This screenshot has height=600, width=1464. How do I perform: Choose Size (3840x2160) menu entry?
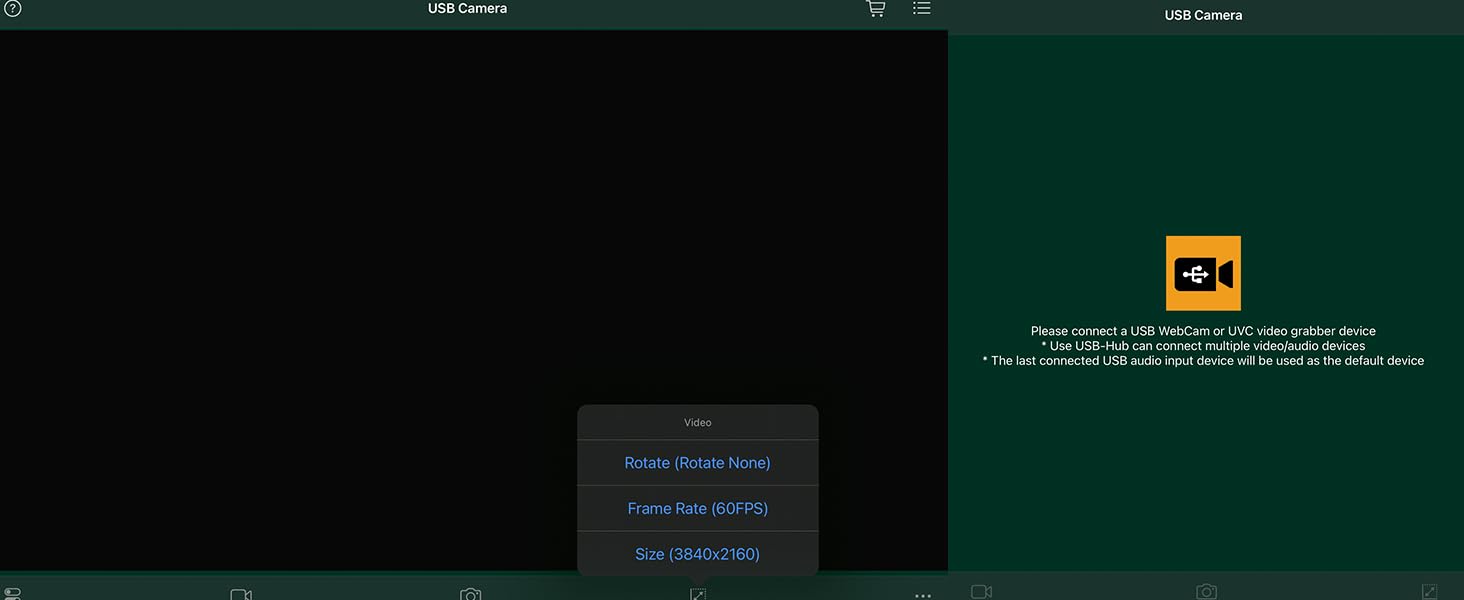click(x=697, y=554)
